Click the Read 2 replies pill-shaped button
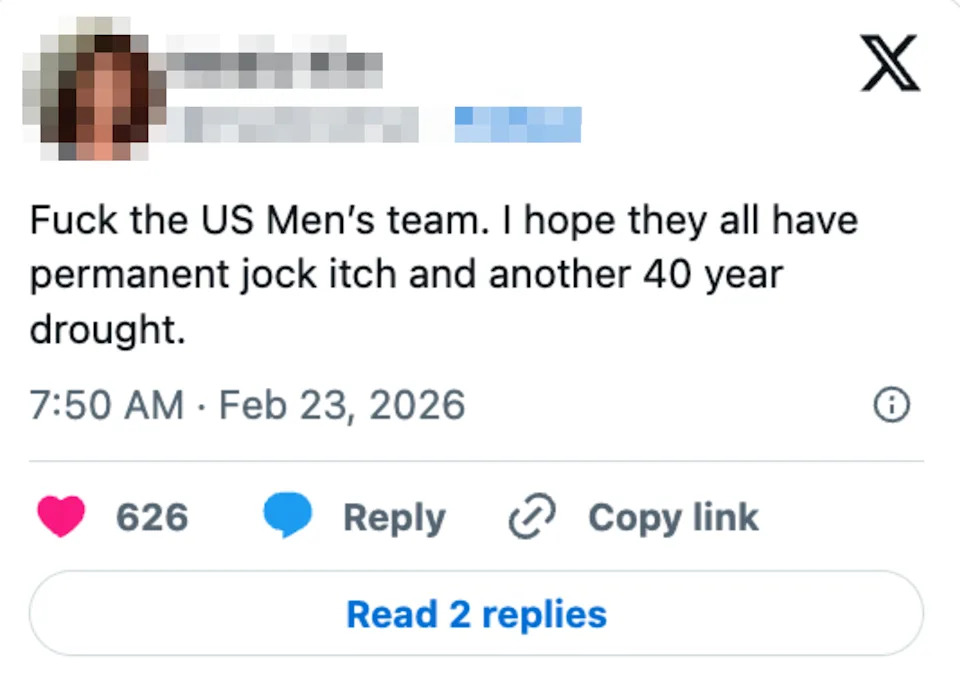Screen dimensions: 960x676 (477, 613)
